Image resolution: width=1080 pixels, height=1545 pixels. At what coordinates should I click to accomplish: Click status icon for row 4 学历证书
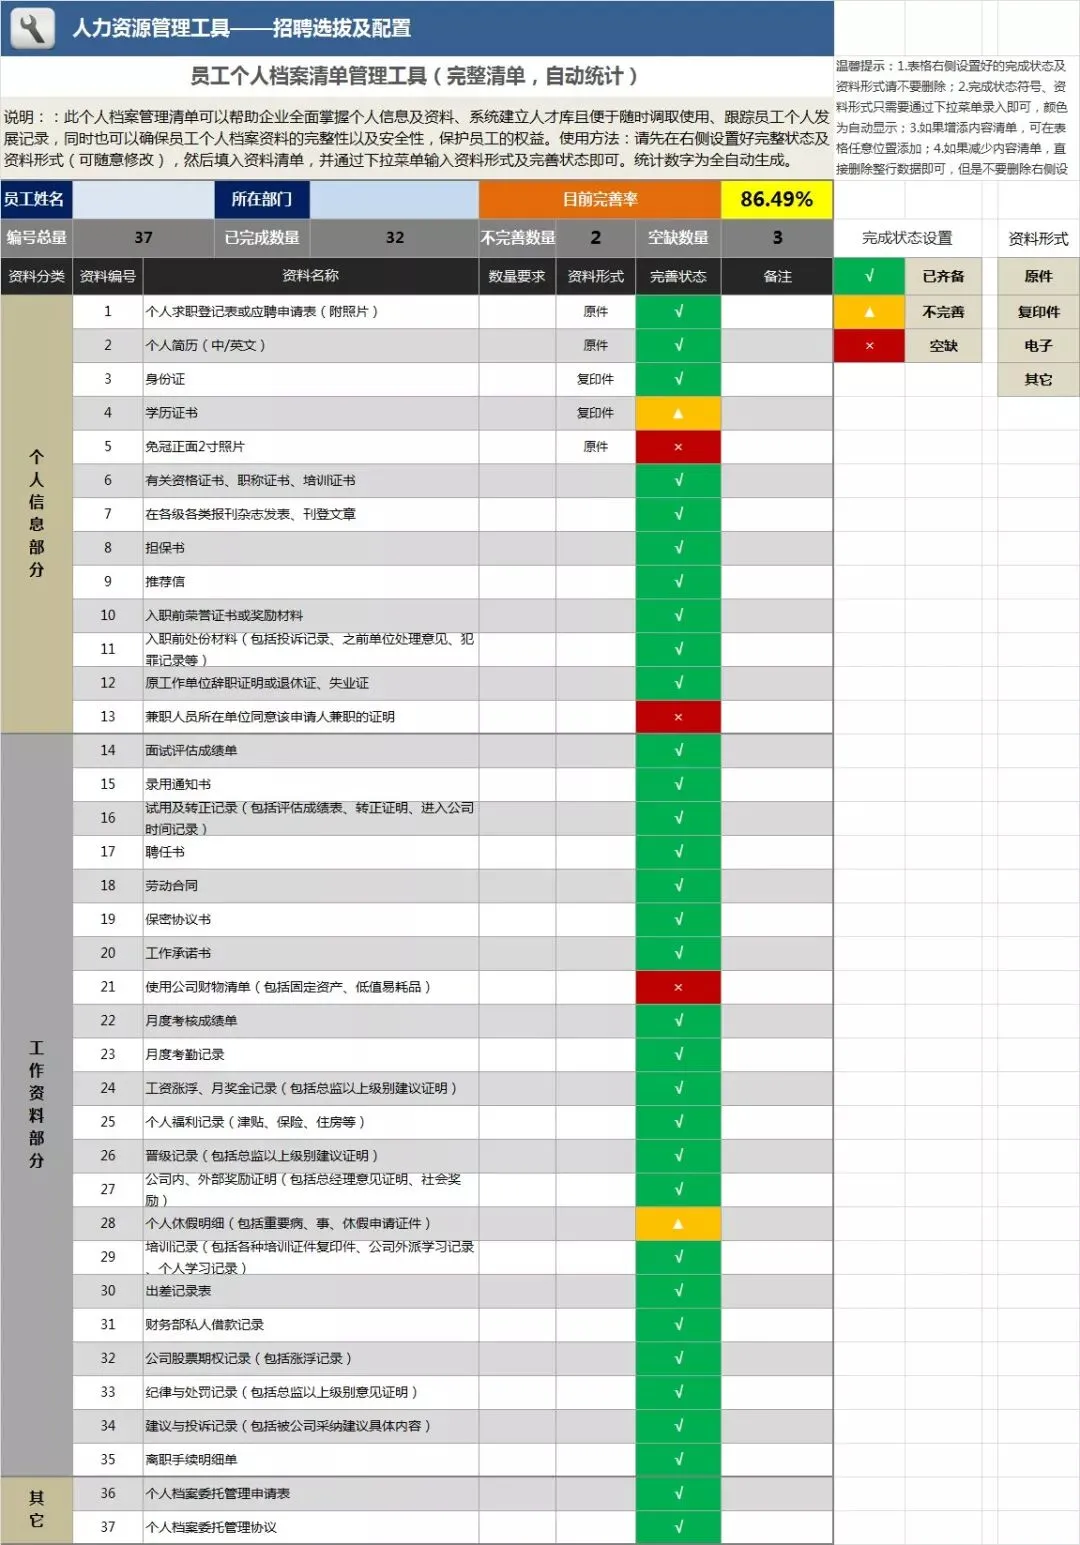(678, 413)
